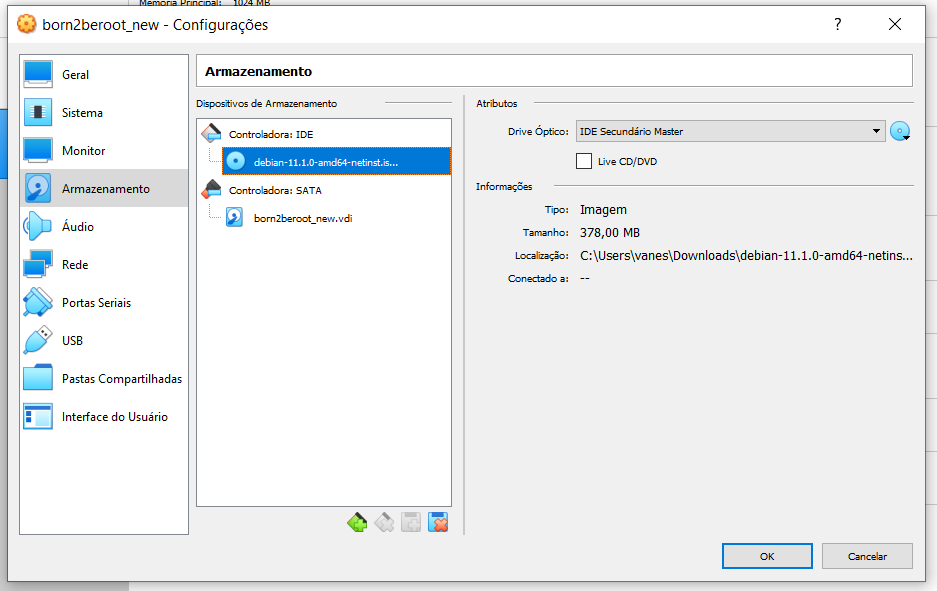Open the Monitor settings category

(x=104, y=151)
